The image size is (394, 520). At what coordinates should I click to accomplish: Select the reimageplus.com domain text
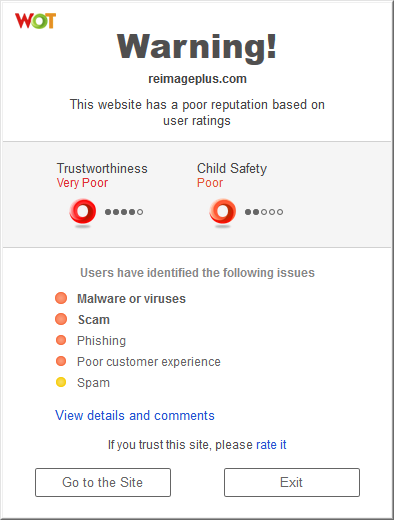point(197,79)
